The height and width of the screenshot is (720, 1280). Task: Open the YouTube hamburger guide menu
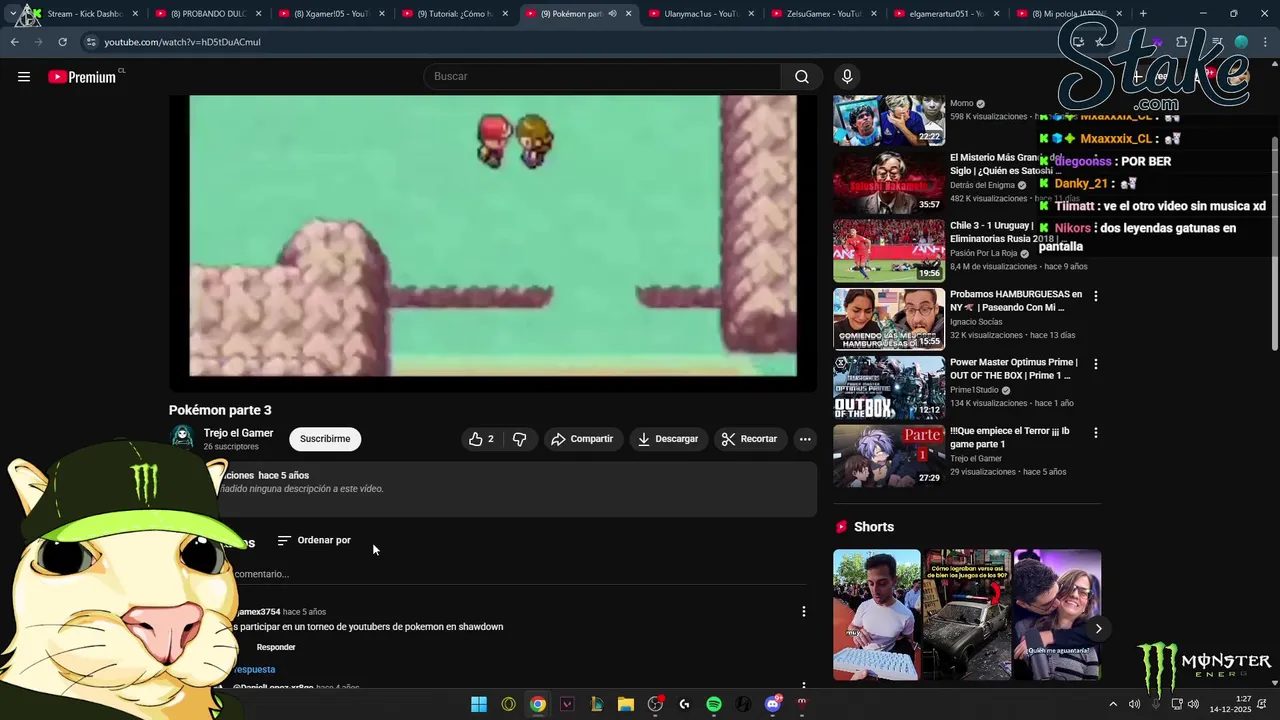coord(24,77)
